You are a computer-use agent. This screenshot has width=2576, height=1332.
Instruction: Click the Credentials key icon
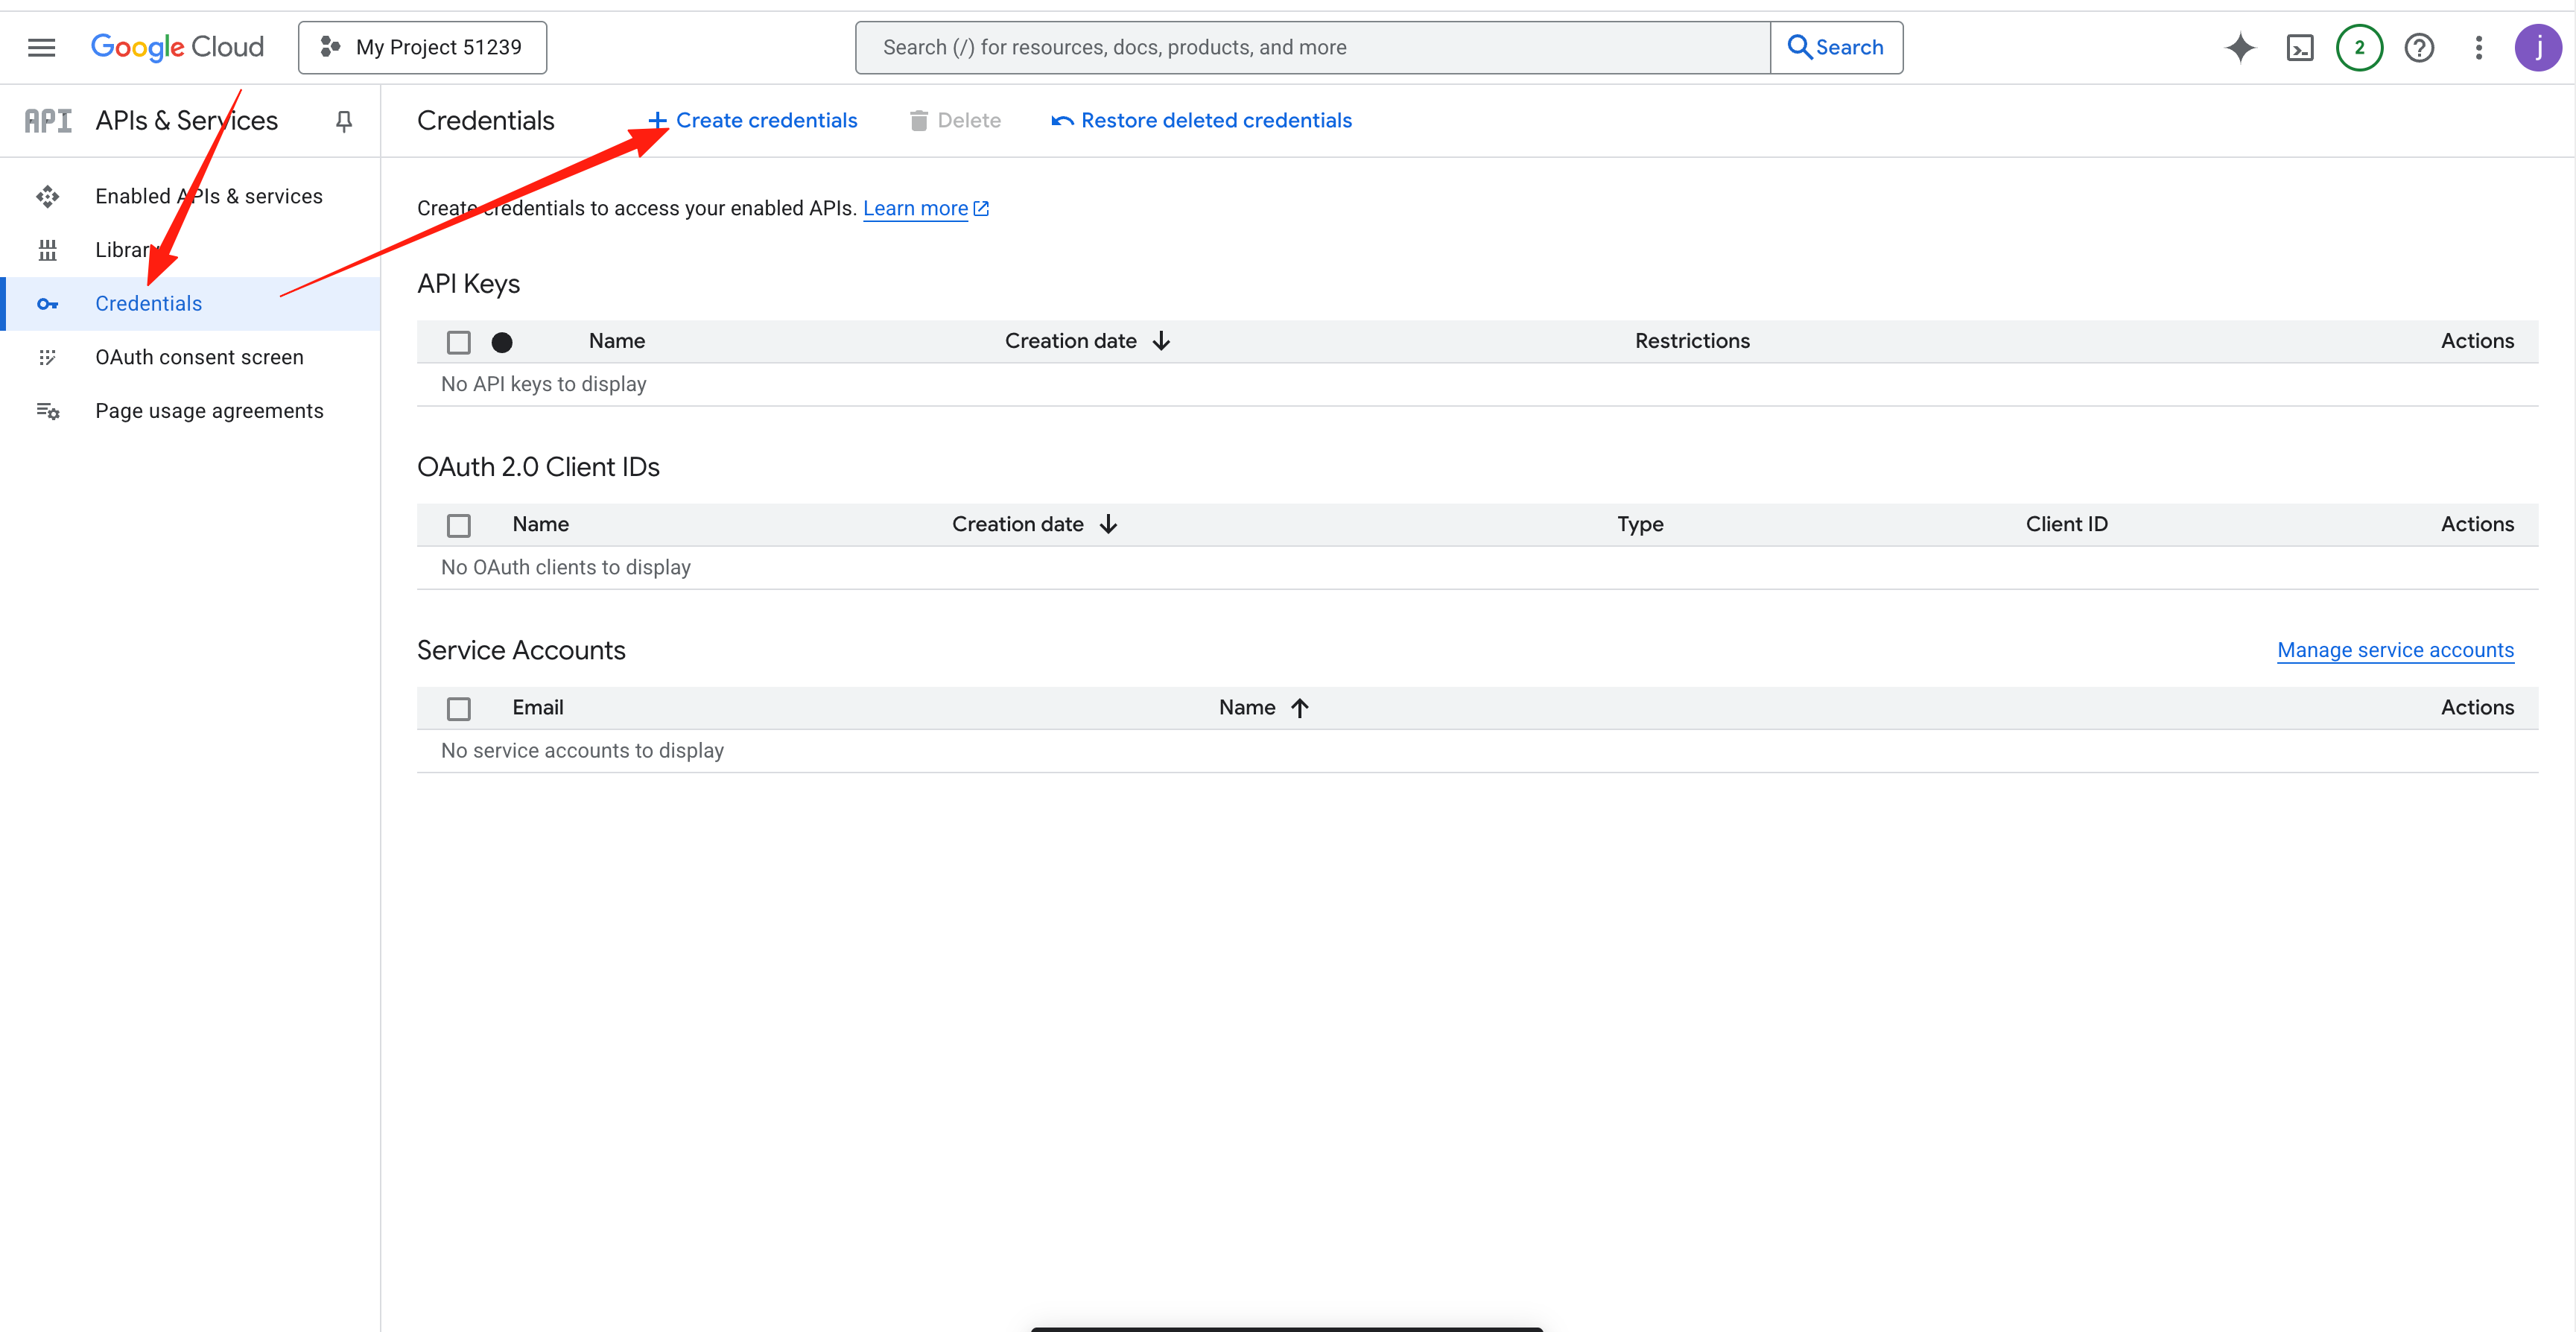point(47,304)
